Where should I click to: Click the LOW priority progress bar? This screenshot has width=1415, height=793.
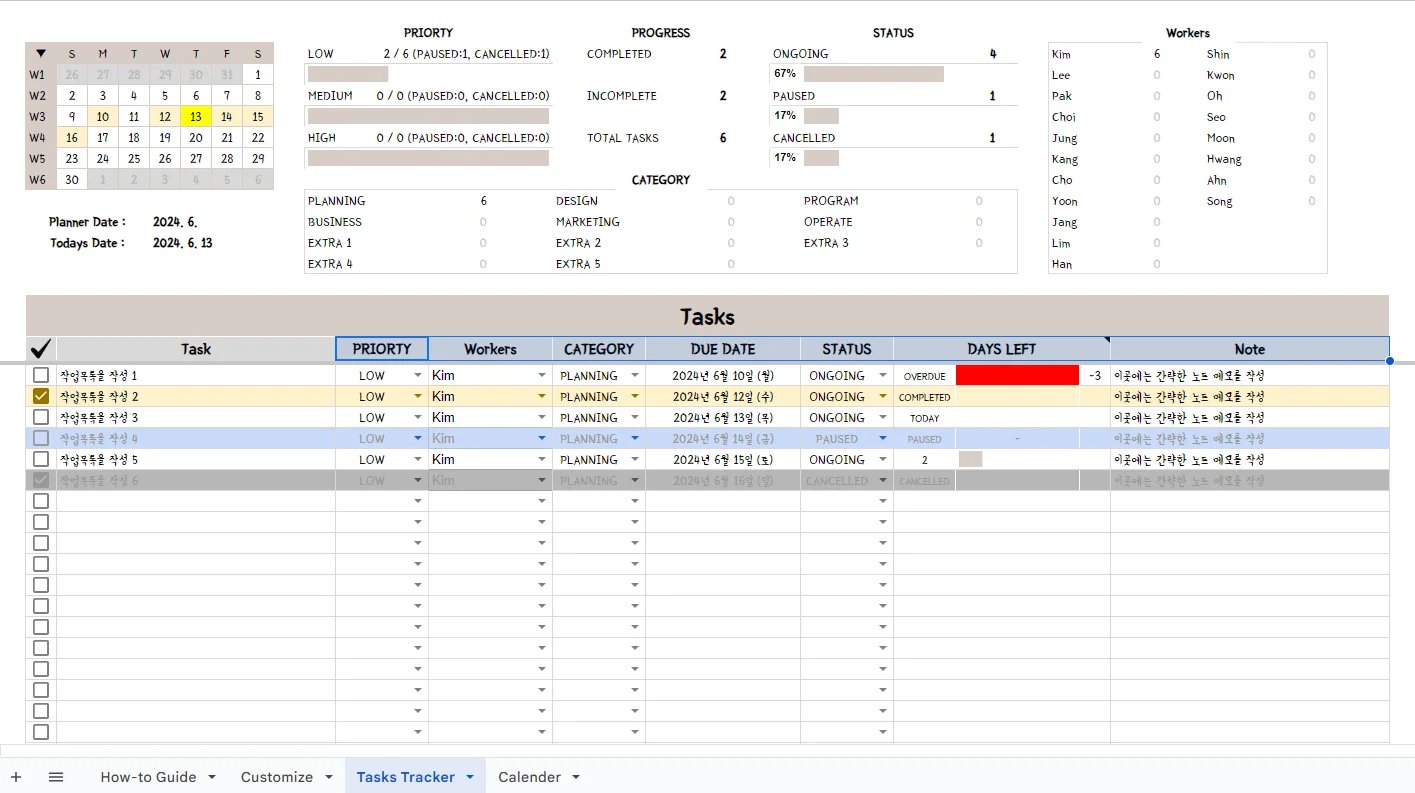(x=348, y=74)
